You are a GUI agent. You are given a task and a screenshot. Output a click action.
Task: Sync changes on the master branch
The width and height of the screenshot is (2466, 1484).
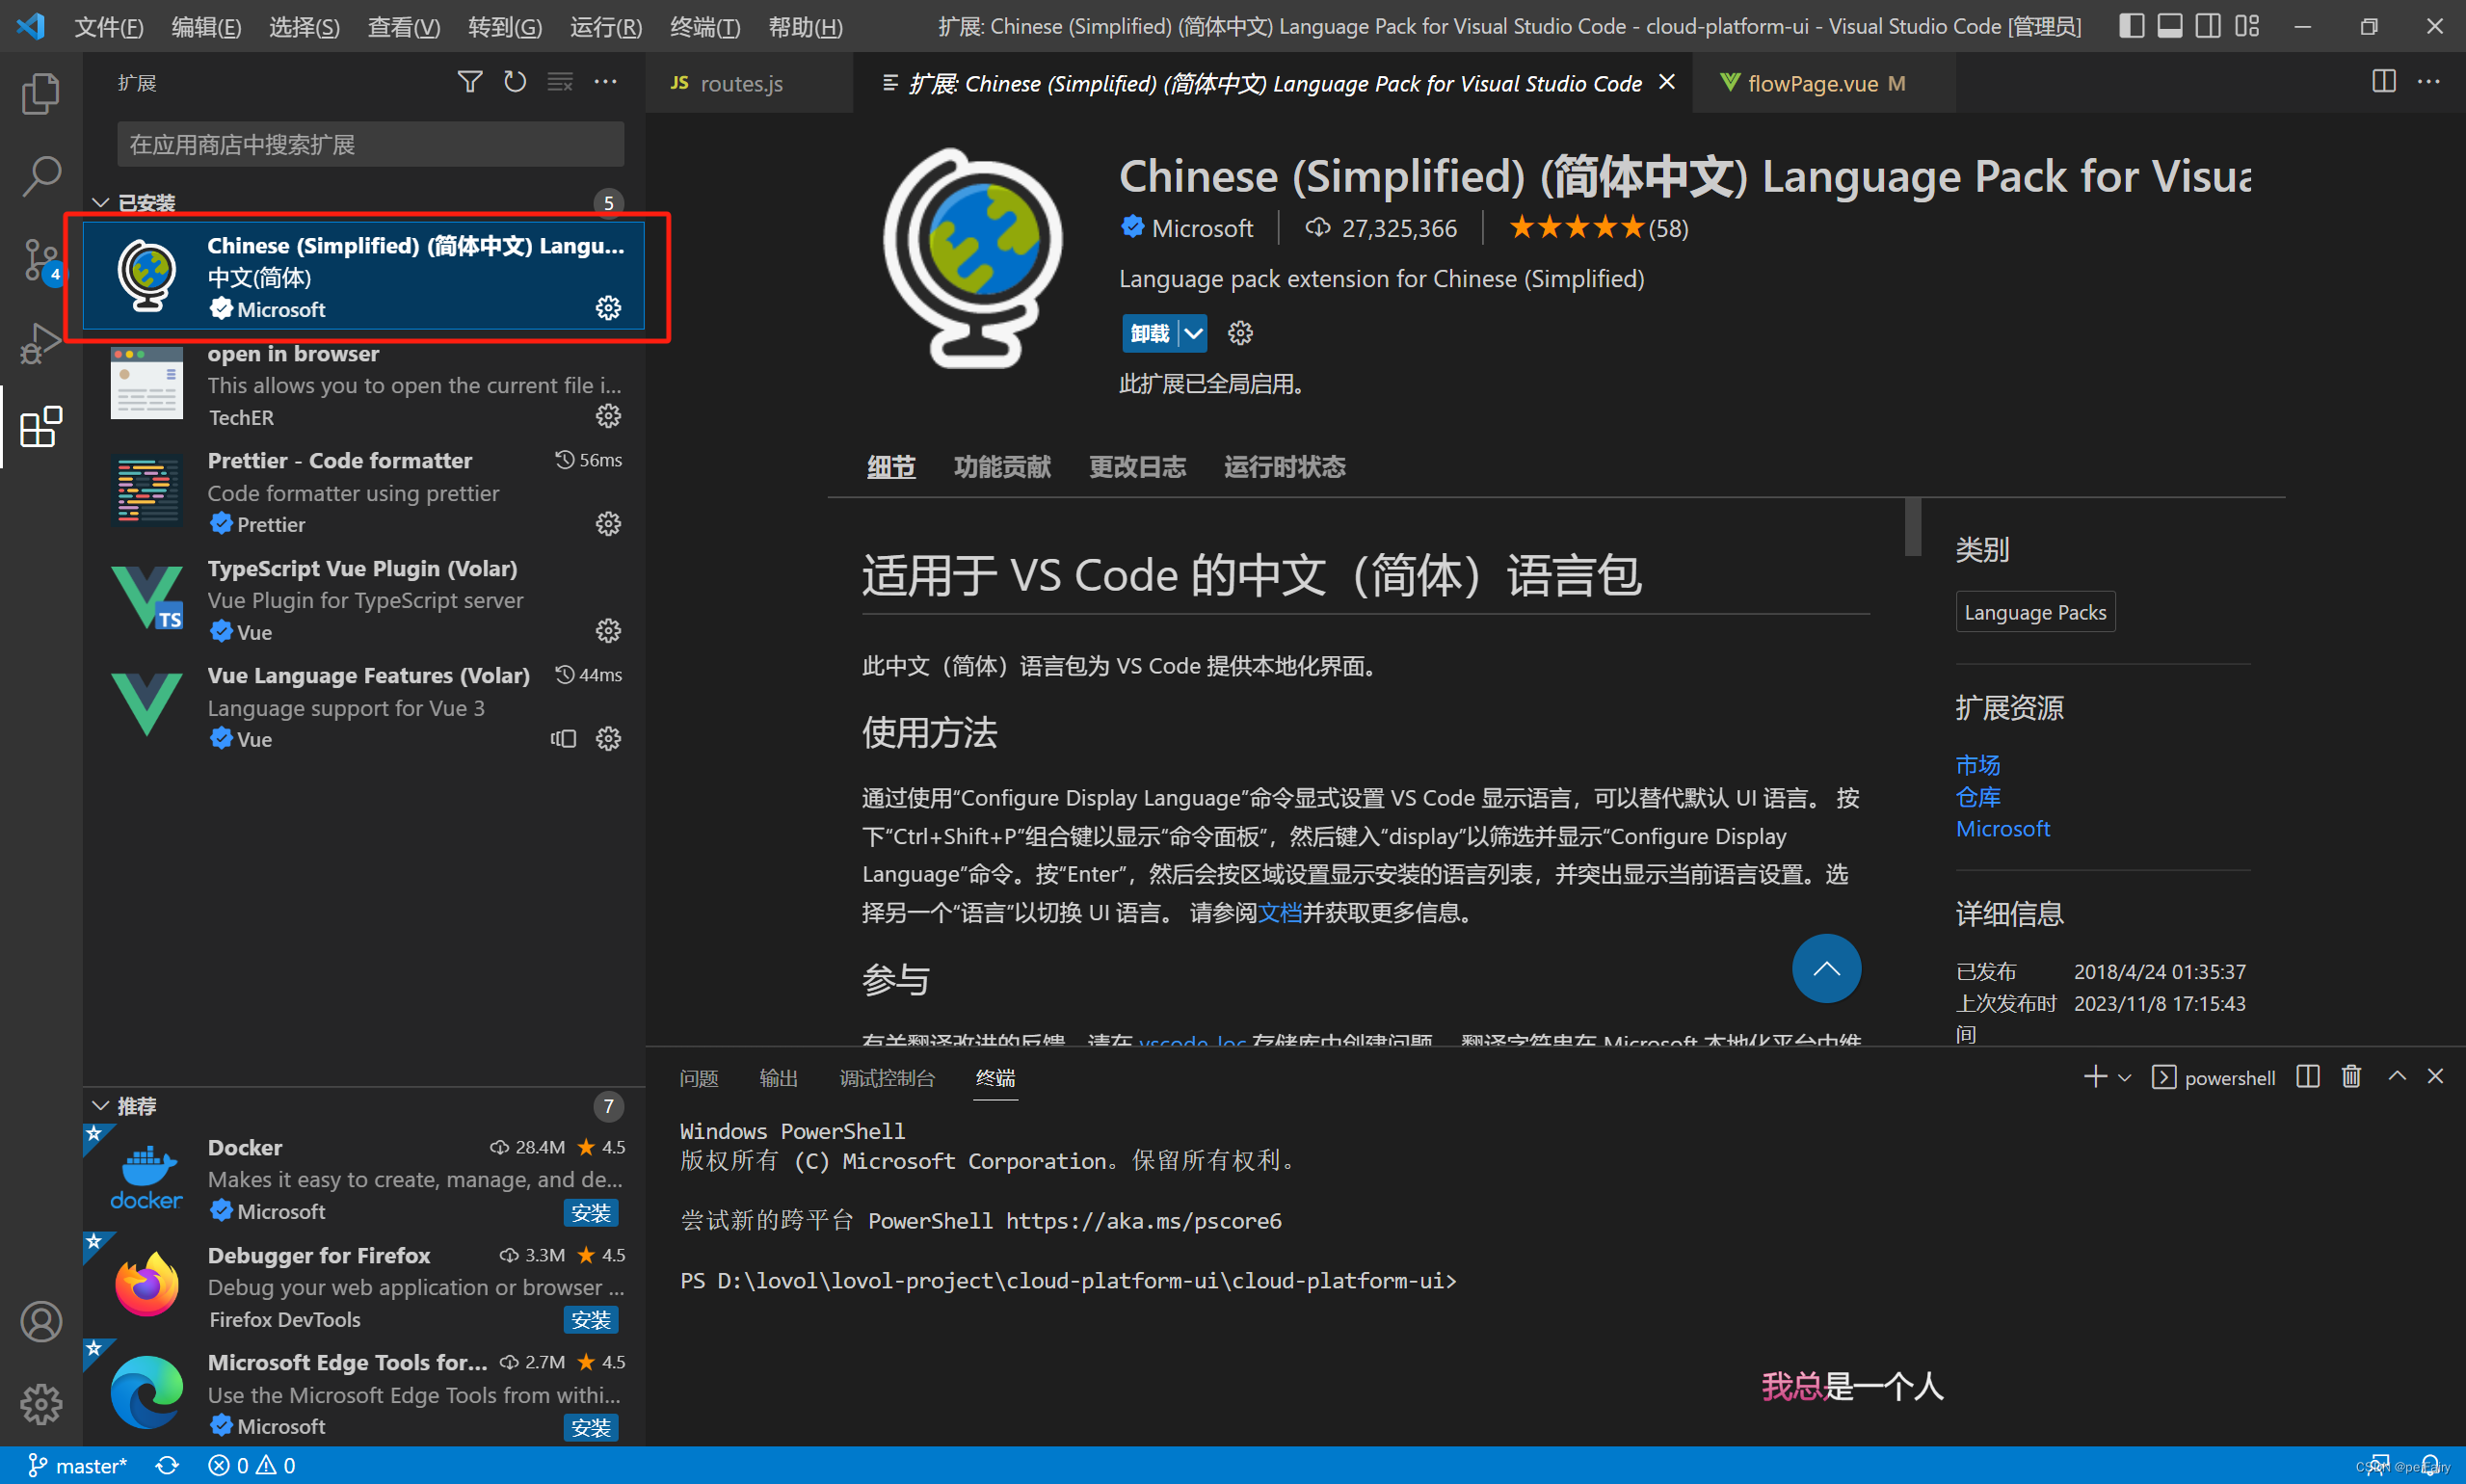click(x=167, y=1465)
